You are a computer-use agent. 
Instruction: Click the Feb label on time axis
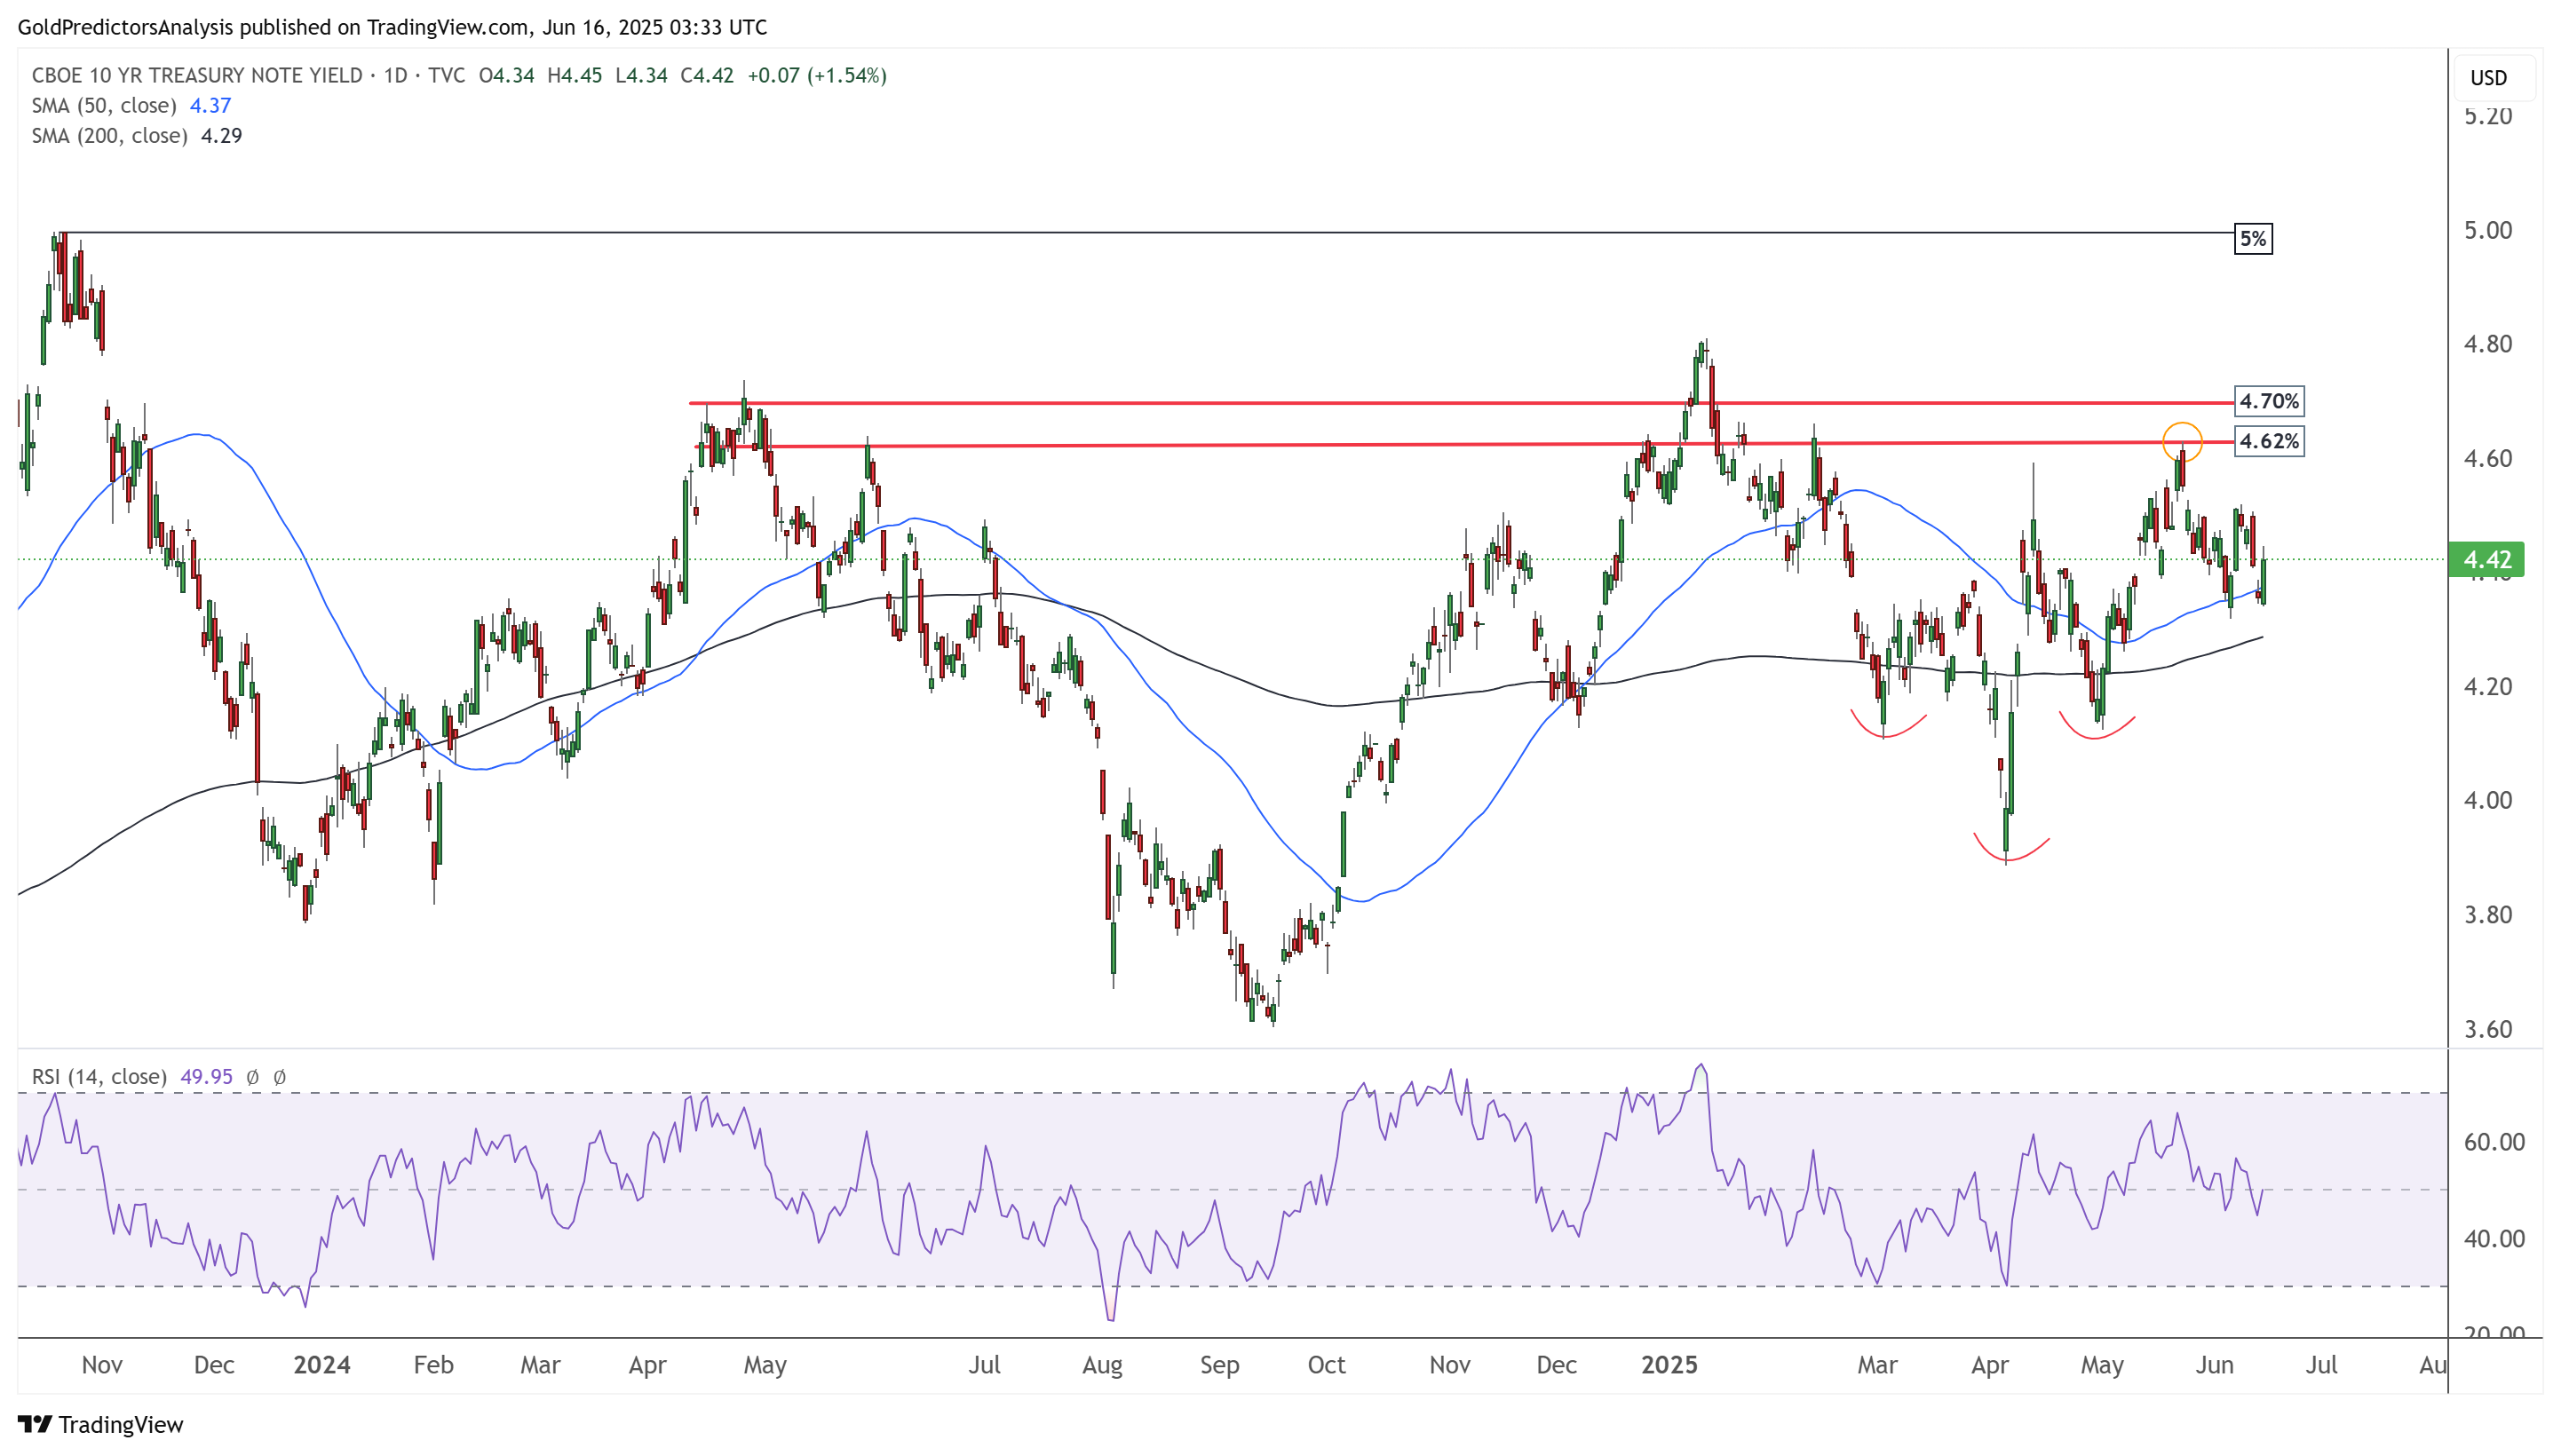(433, 1365)
